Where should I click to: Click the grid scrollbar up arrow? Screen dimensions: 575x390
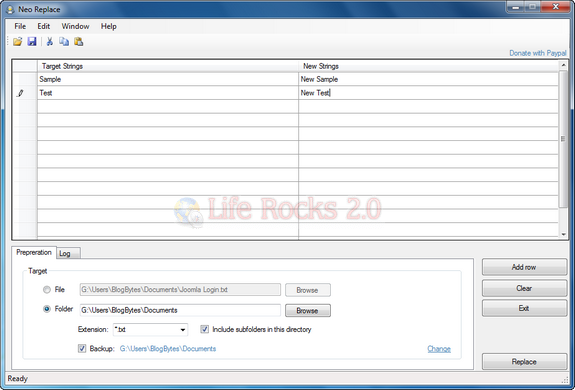(x=563, y=65)
